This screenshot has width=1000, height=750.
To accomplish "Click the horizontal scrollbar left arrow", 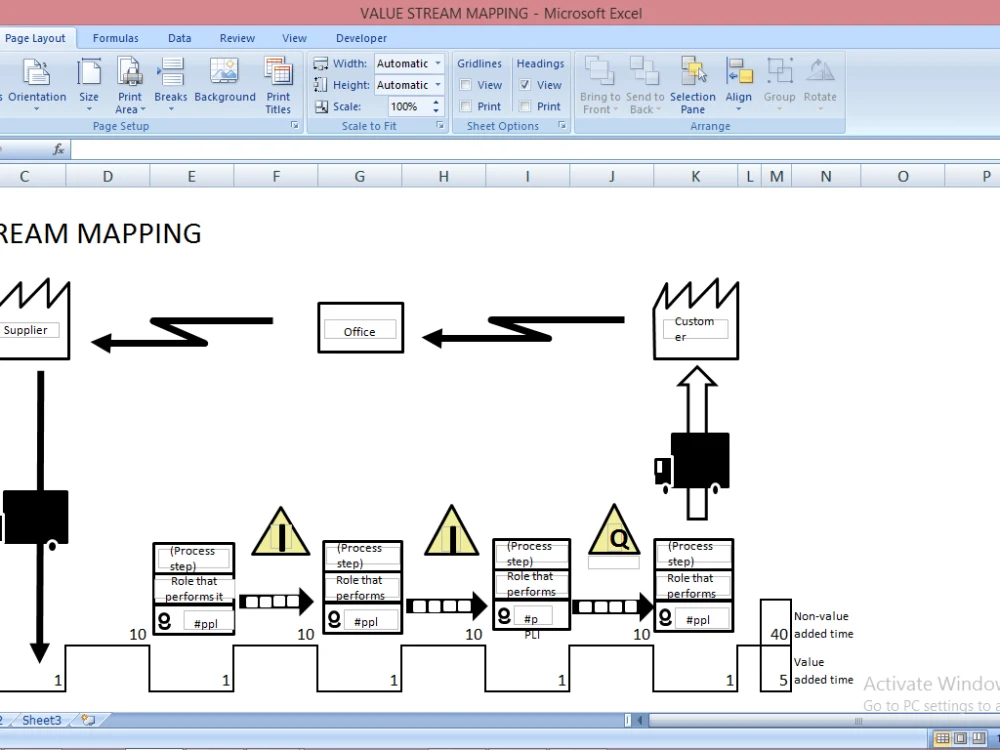I will tap(640, 720).
